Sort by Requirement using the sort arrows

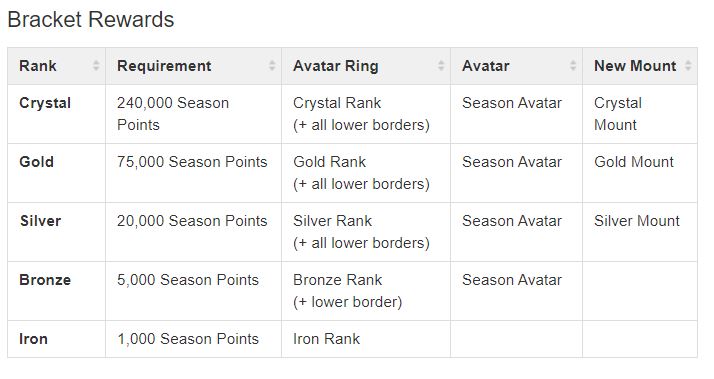[272, 66]
